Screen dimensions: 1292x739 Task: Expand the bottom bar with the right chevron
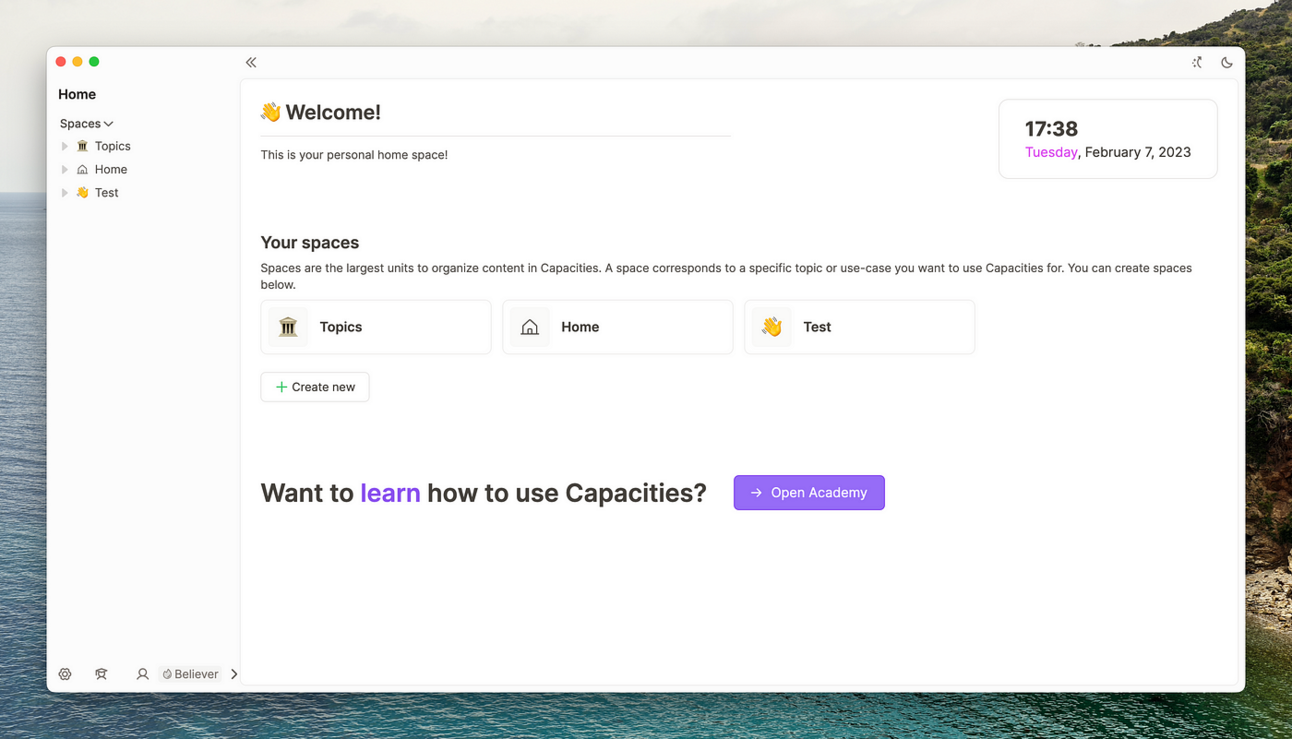tap(233, 673)
